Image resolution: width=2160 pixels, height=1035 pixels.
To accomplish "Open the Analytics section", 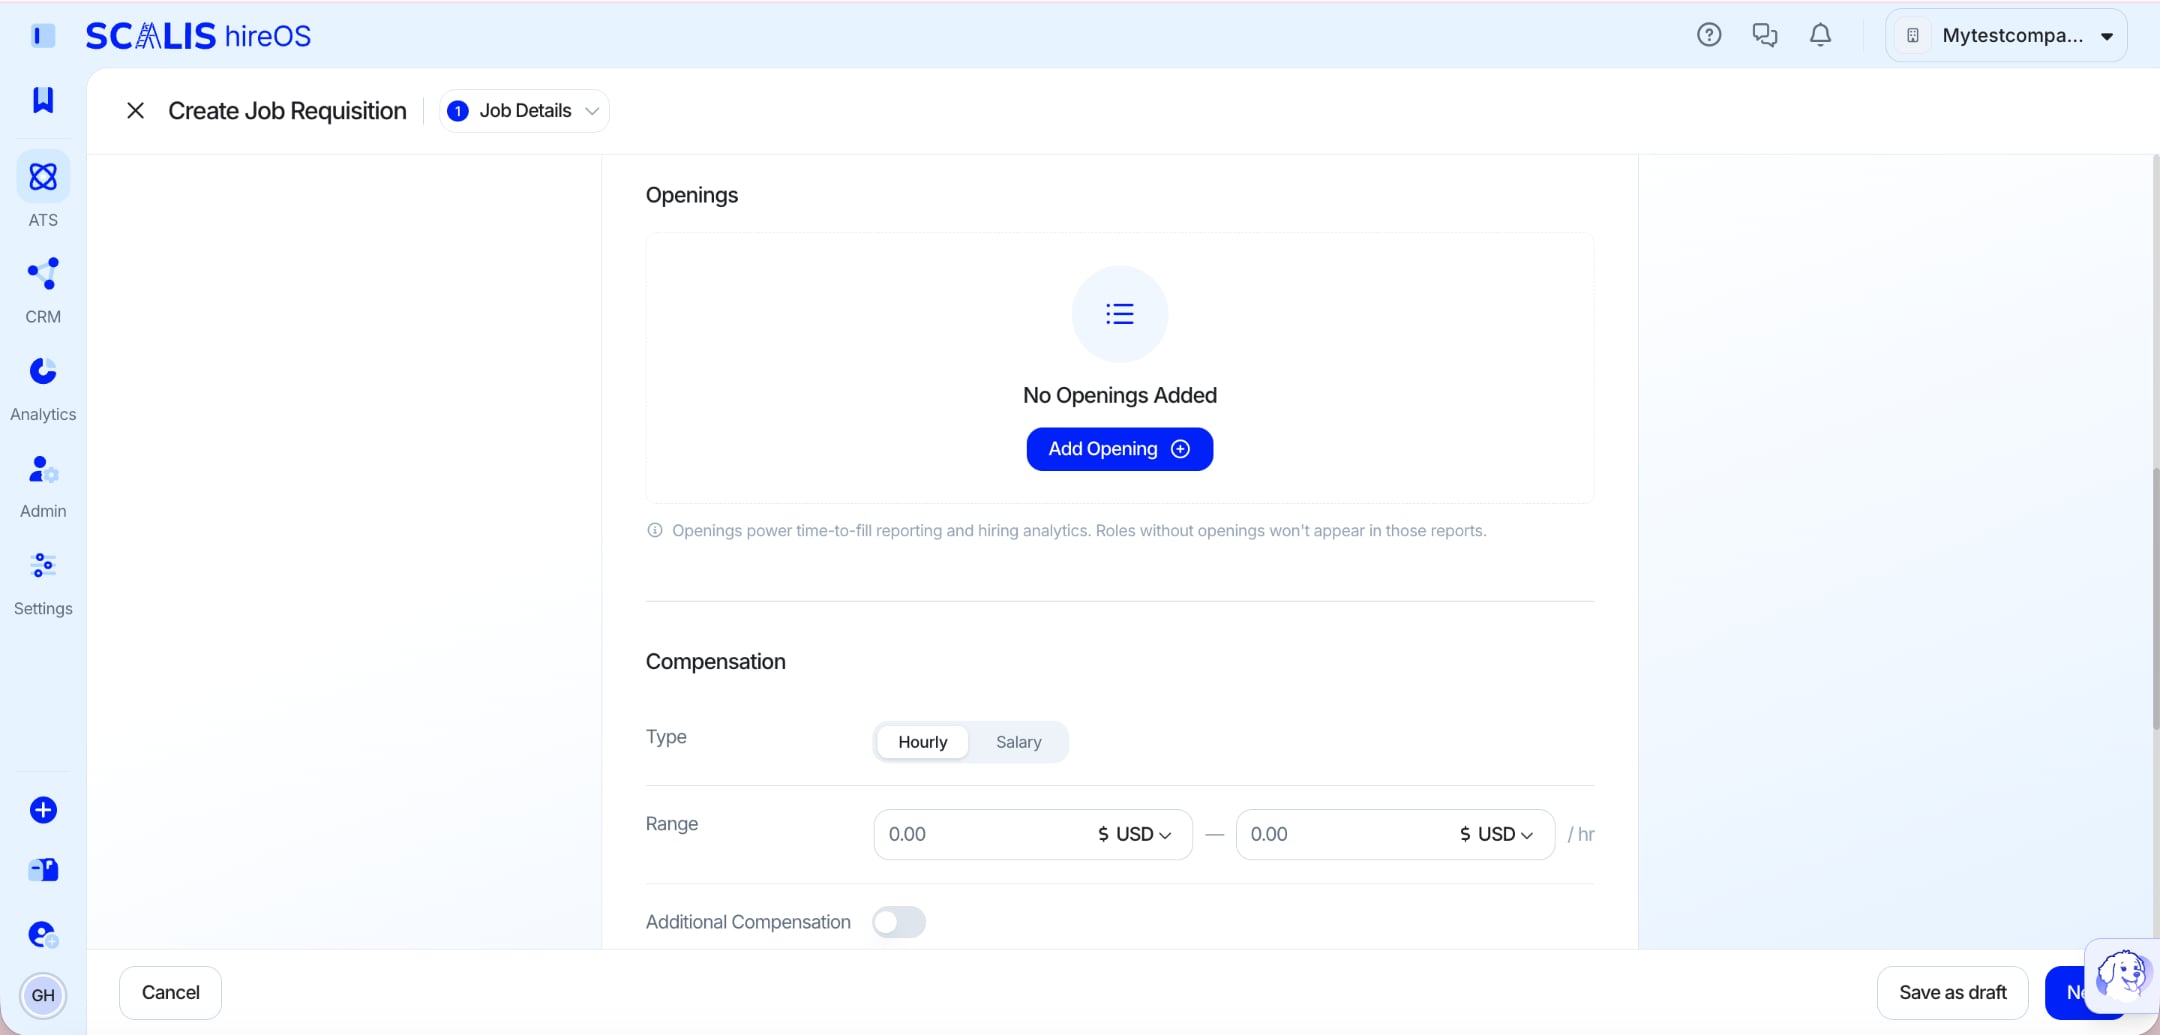I will click(43, 389).
